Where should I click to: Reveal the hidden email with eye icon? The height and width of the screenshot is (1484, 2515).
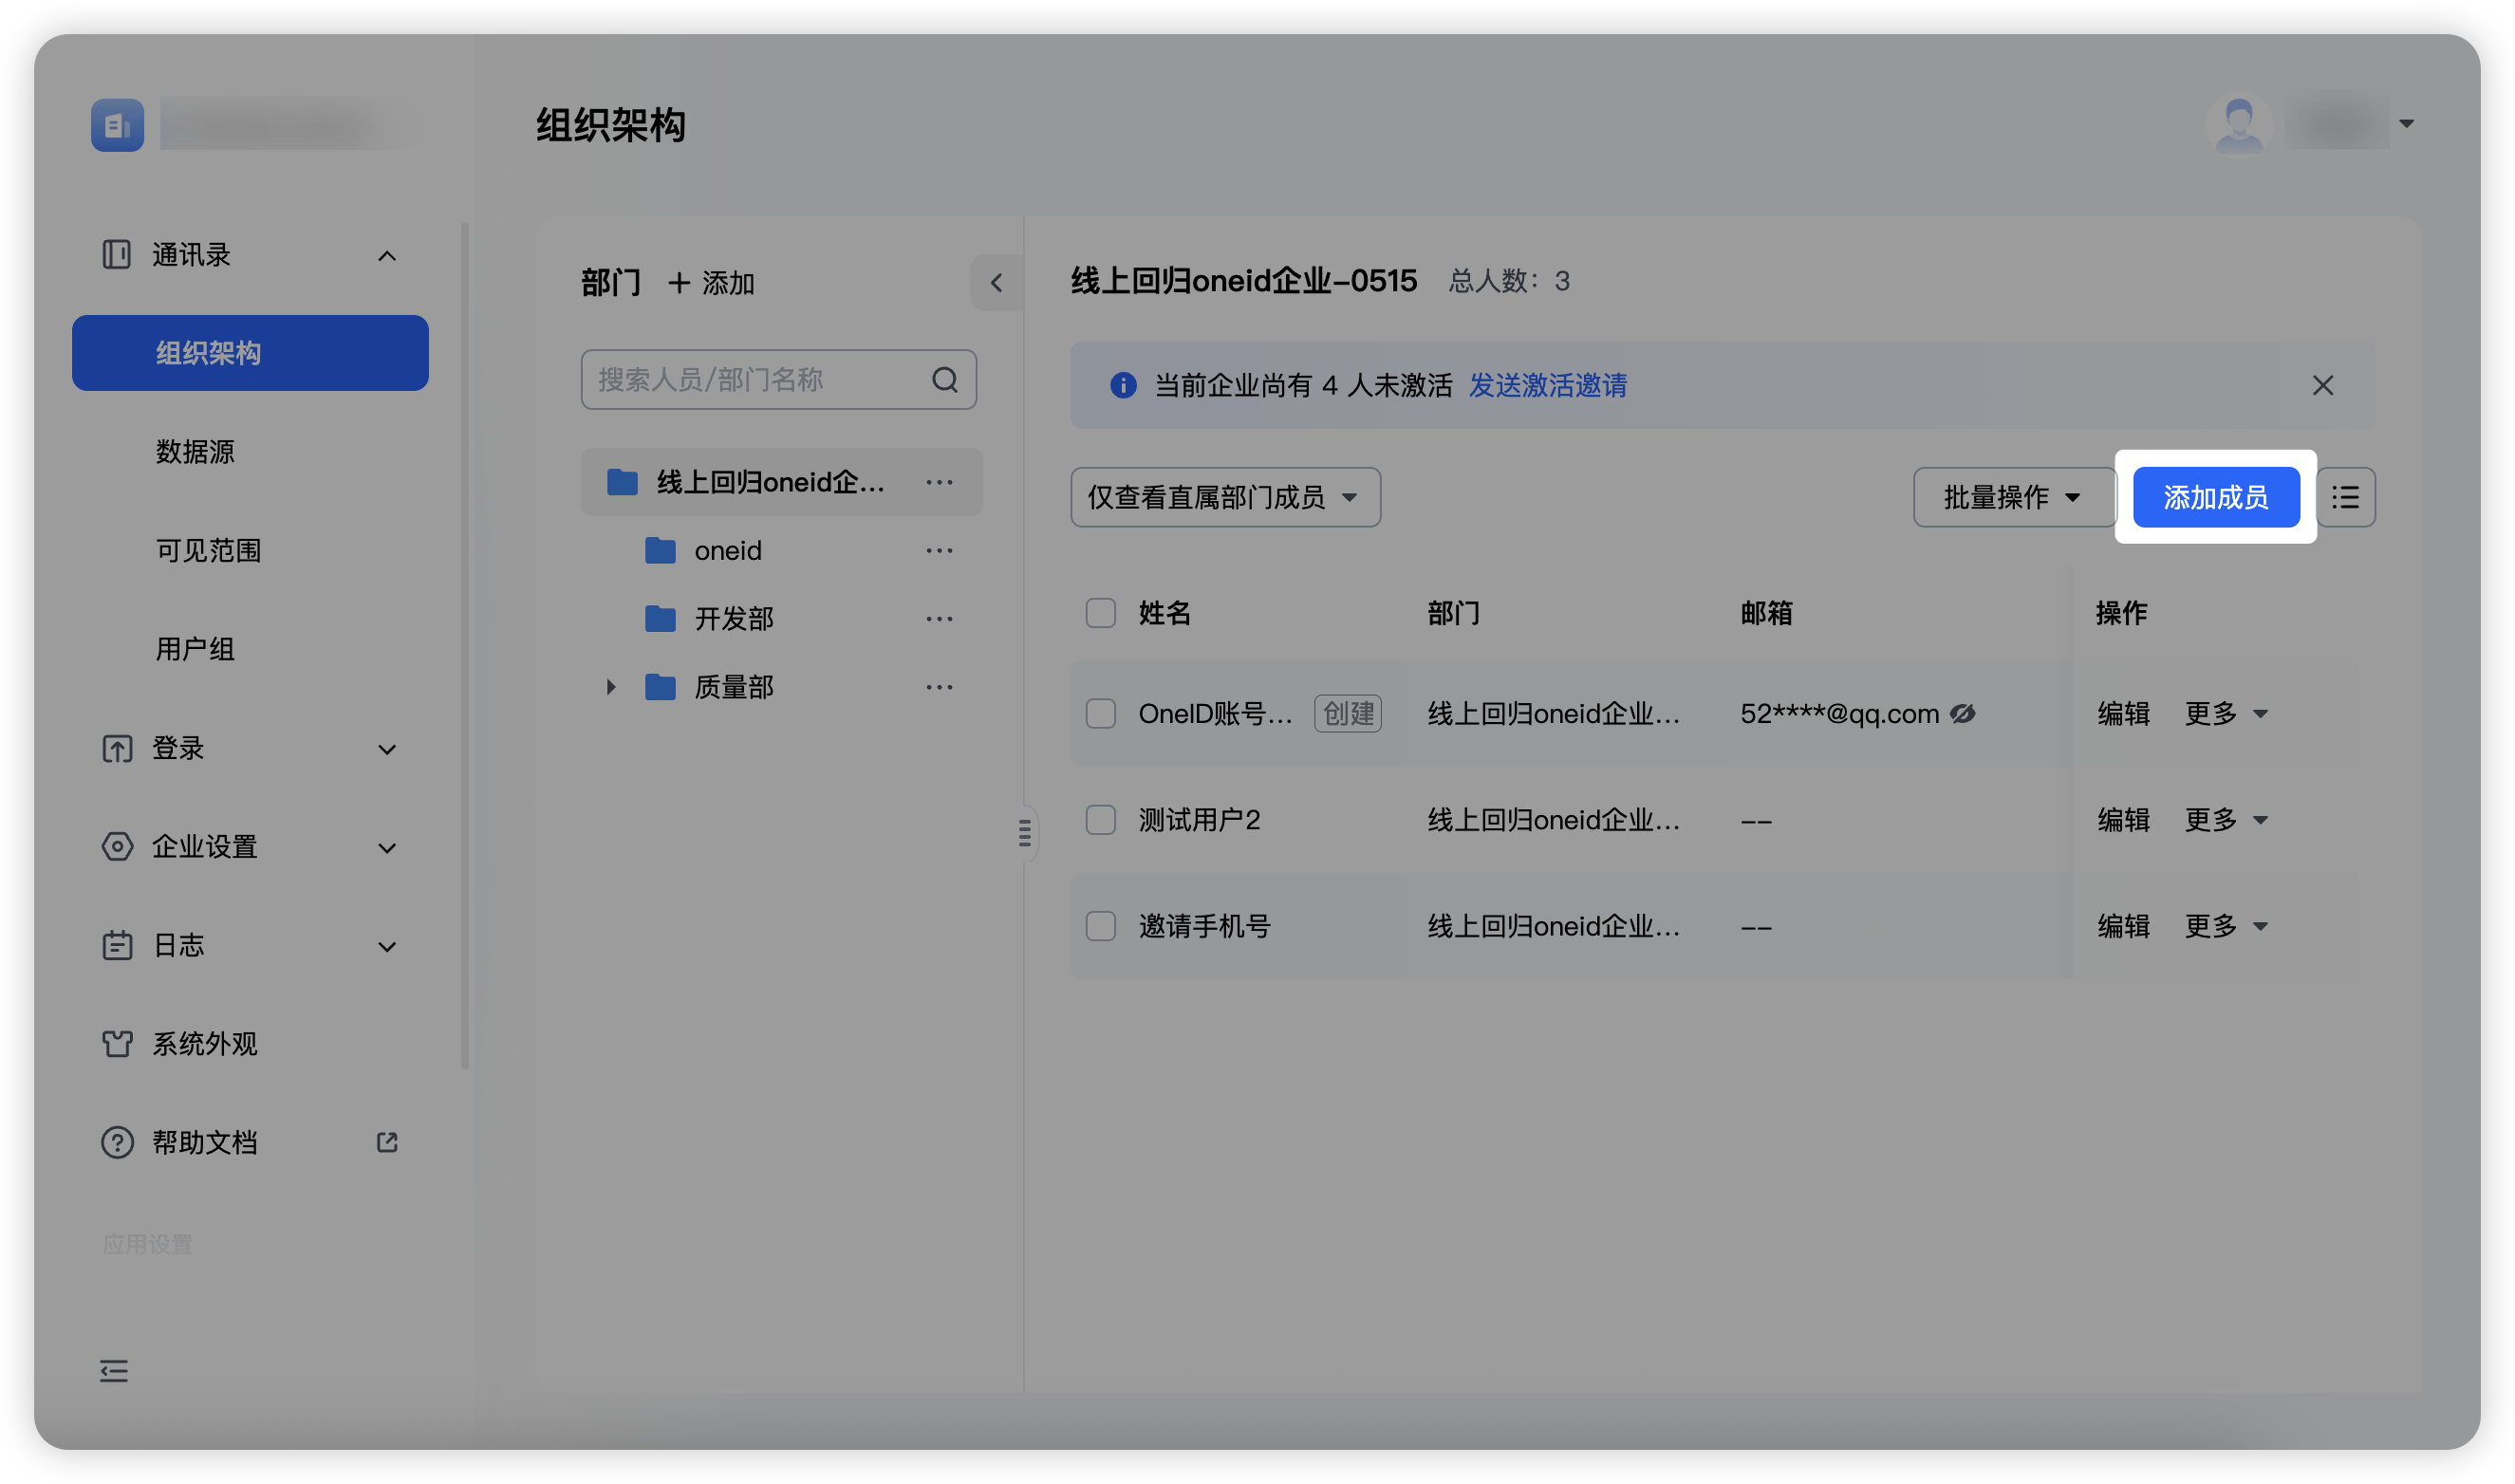tap(1963, 713)
